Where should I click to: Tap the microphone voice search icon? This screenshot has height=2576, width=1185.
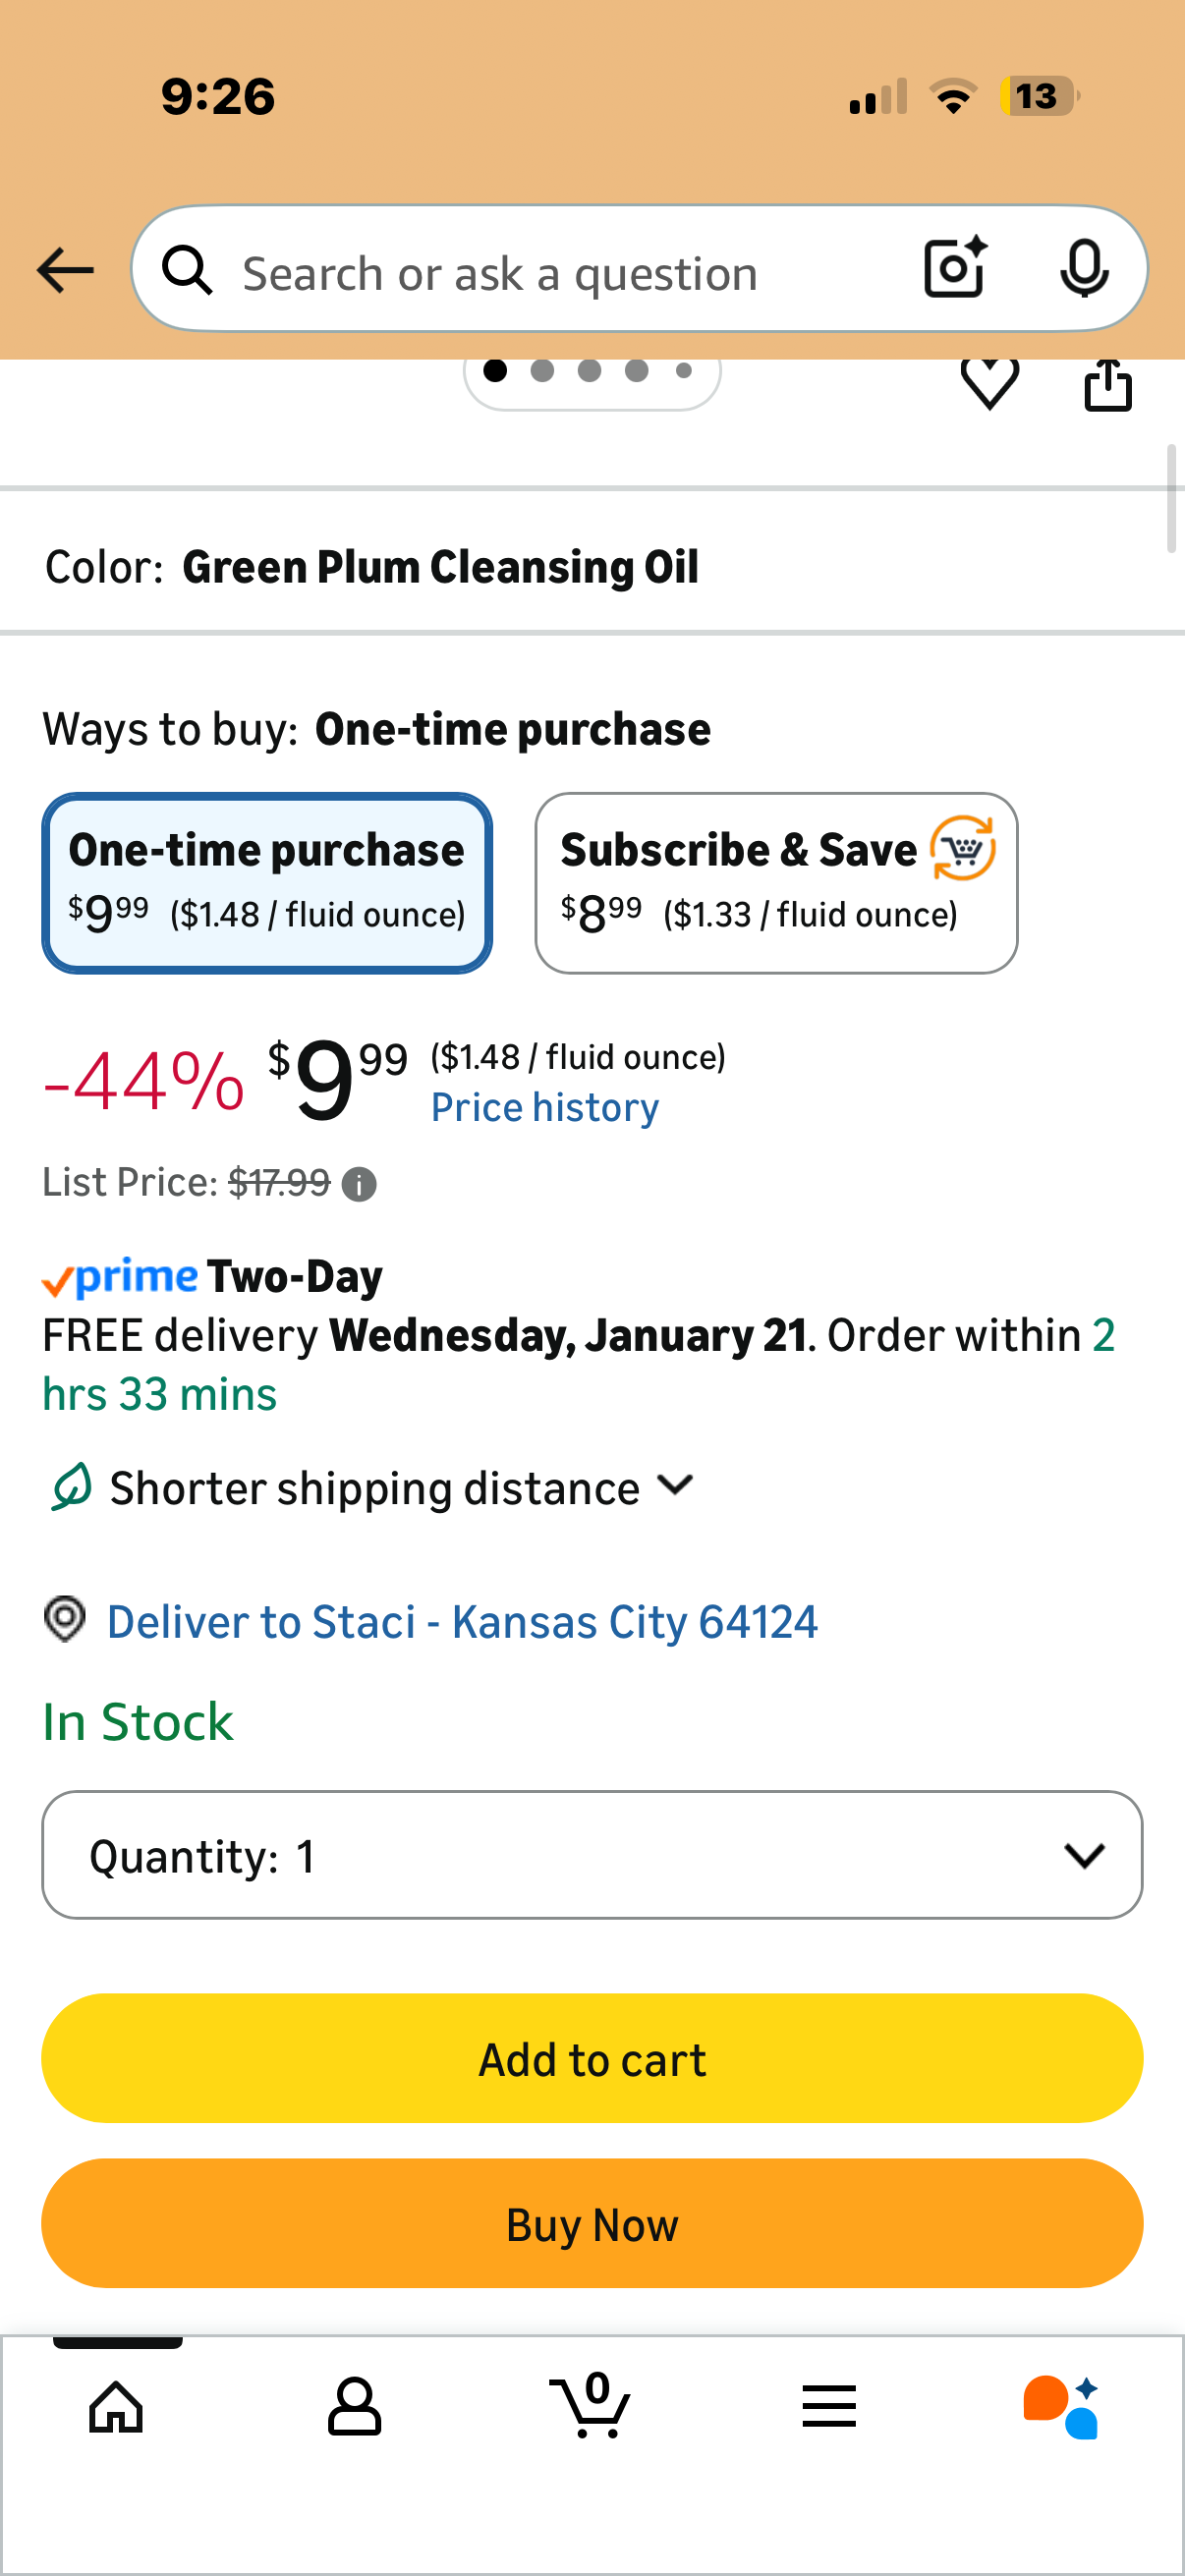click(1083, 269)
